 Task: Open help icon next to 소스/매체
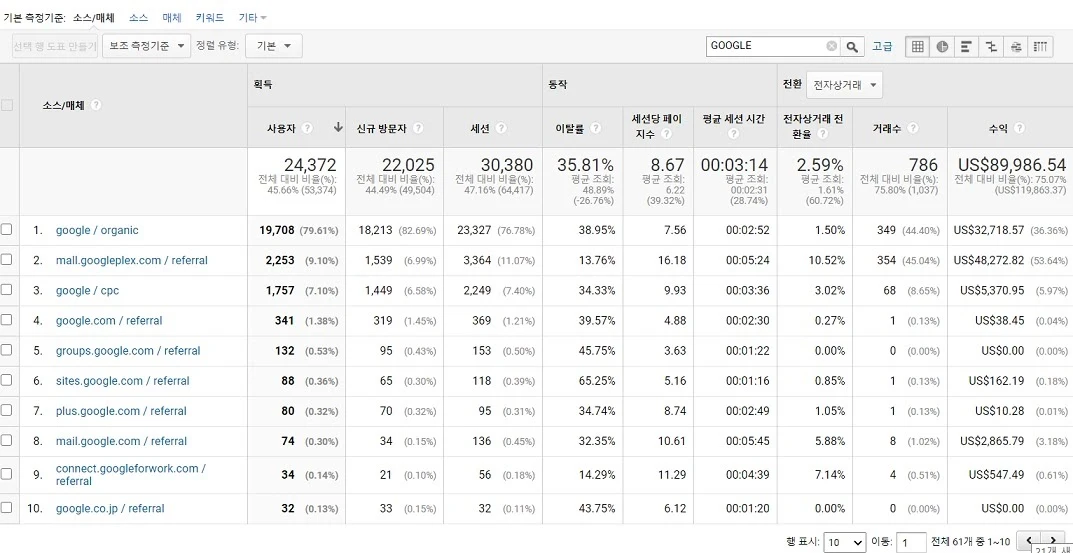pyautogui.click(x=96, y=105)
